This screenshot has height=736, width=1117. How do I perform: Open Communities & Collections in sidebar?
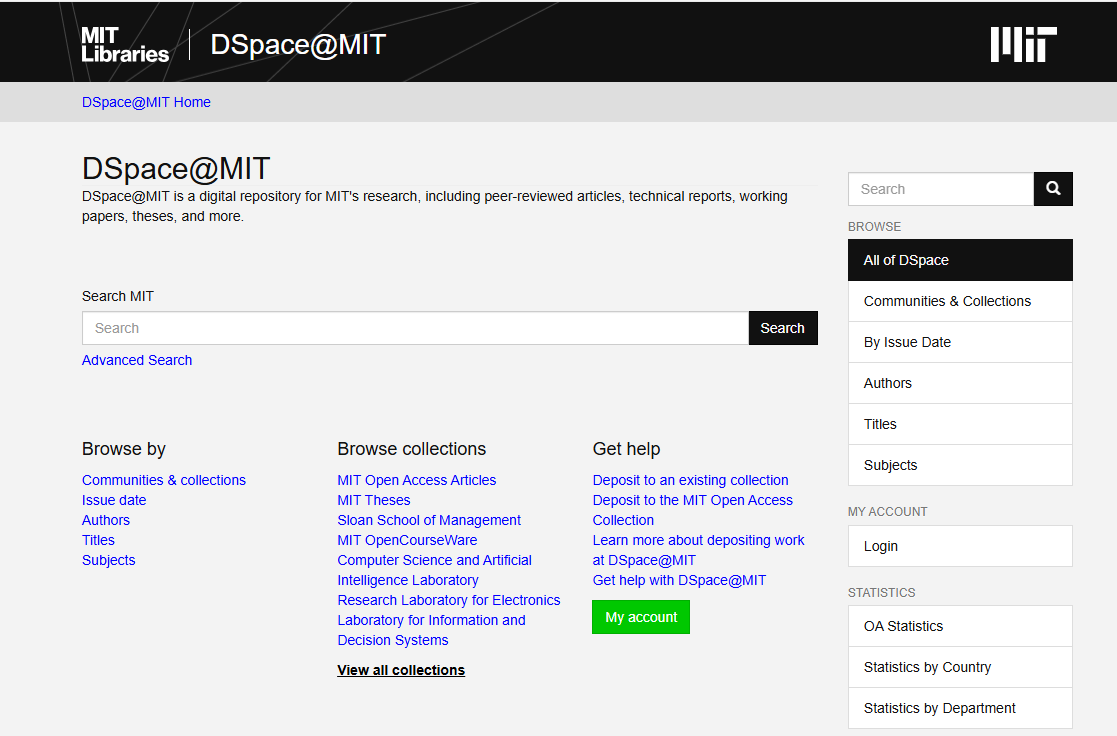point(960,301)
